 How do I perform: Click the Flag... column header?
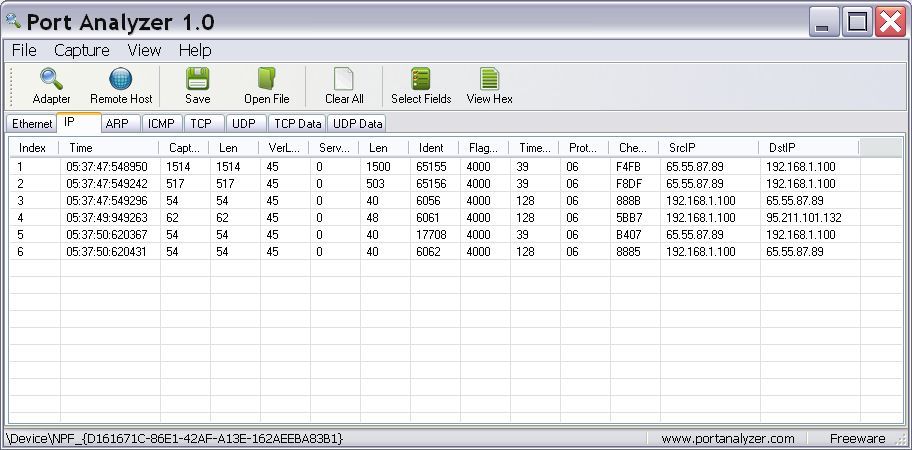484,148
